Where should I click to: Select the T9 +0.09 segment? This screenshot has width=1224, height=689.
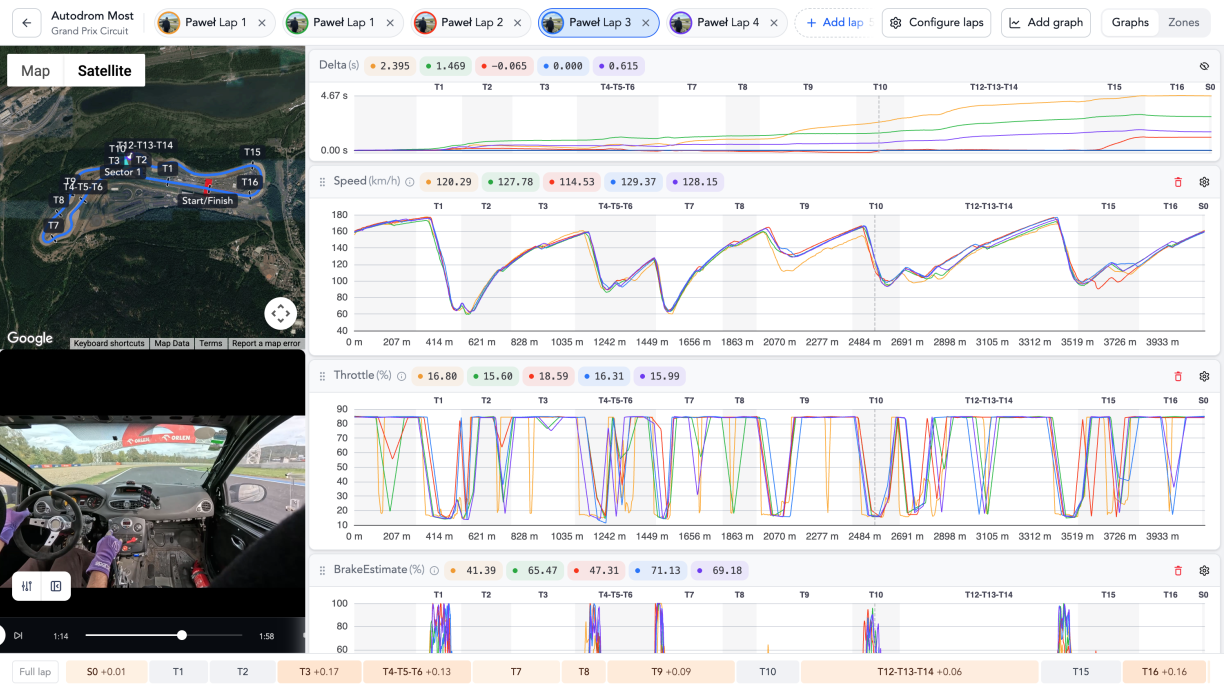(671, 672)
